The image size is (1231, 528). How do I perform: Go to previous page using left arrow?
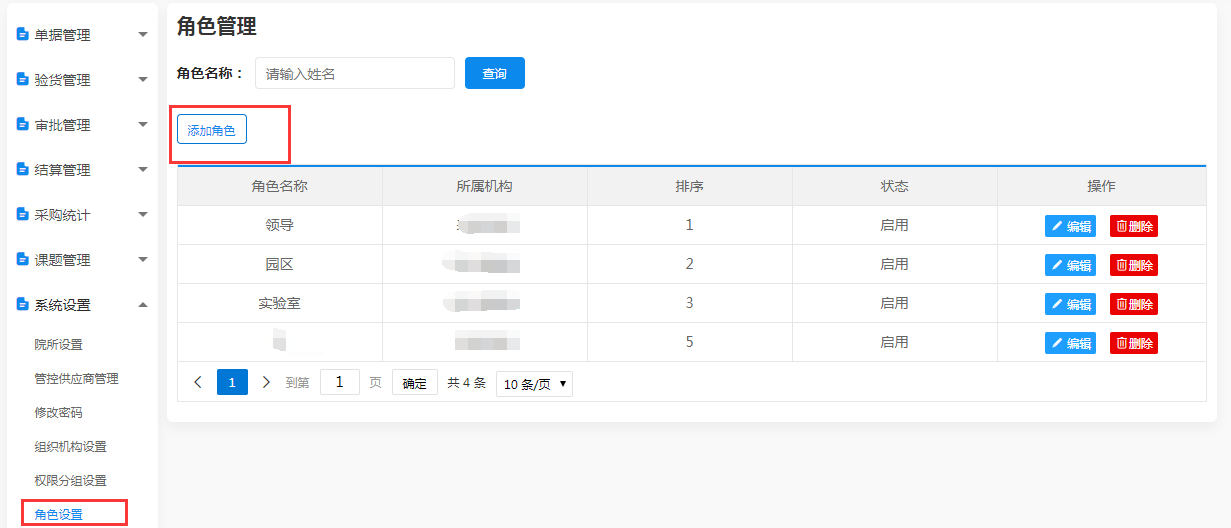click(198, 382)
